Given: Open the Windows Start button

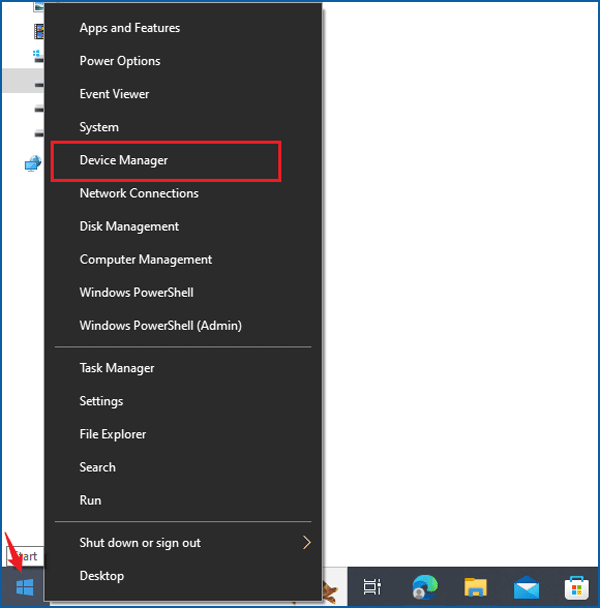Looking at the screenshot, I should (25, 587).
